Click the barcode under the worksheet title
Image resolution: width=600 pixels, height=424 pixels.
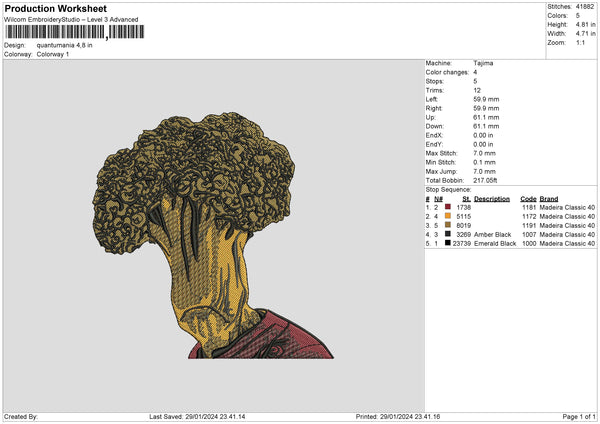click(x=75, y=32)
